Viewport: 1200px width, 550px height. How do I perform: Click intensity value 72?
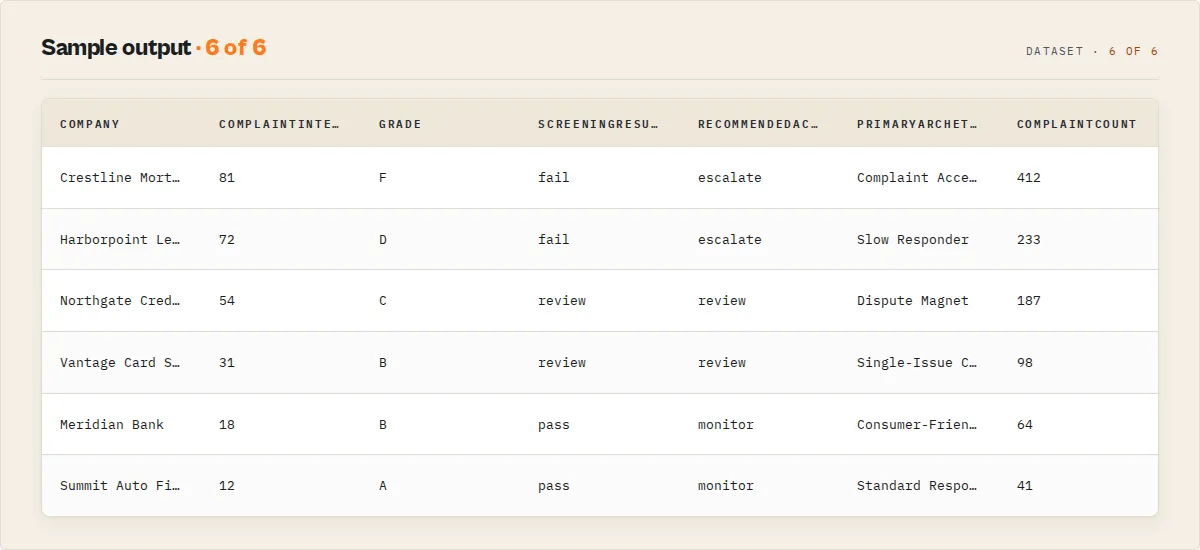227,240
